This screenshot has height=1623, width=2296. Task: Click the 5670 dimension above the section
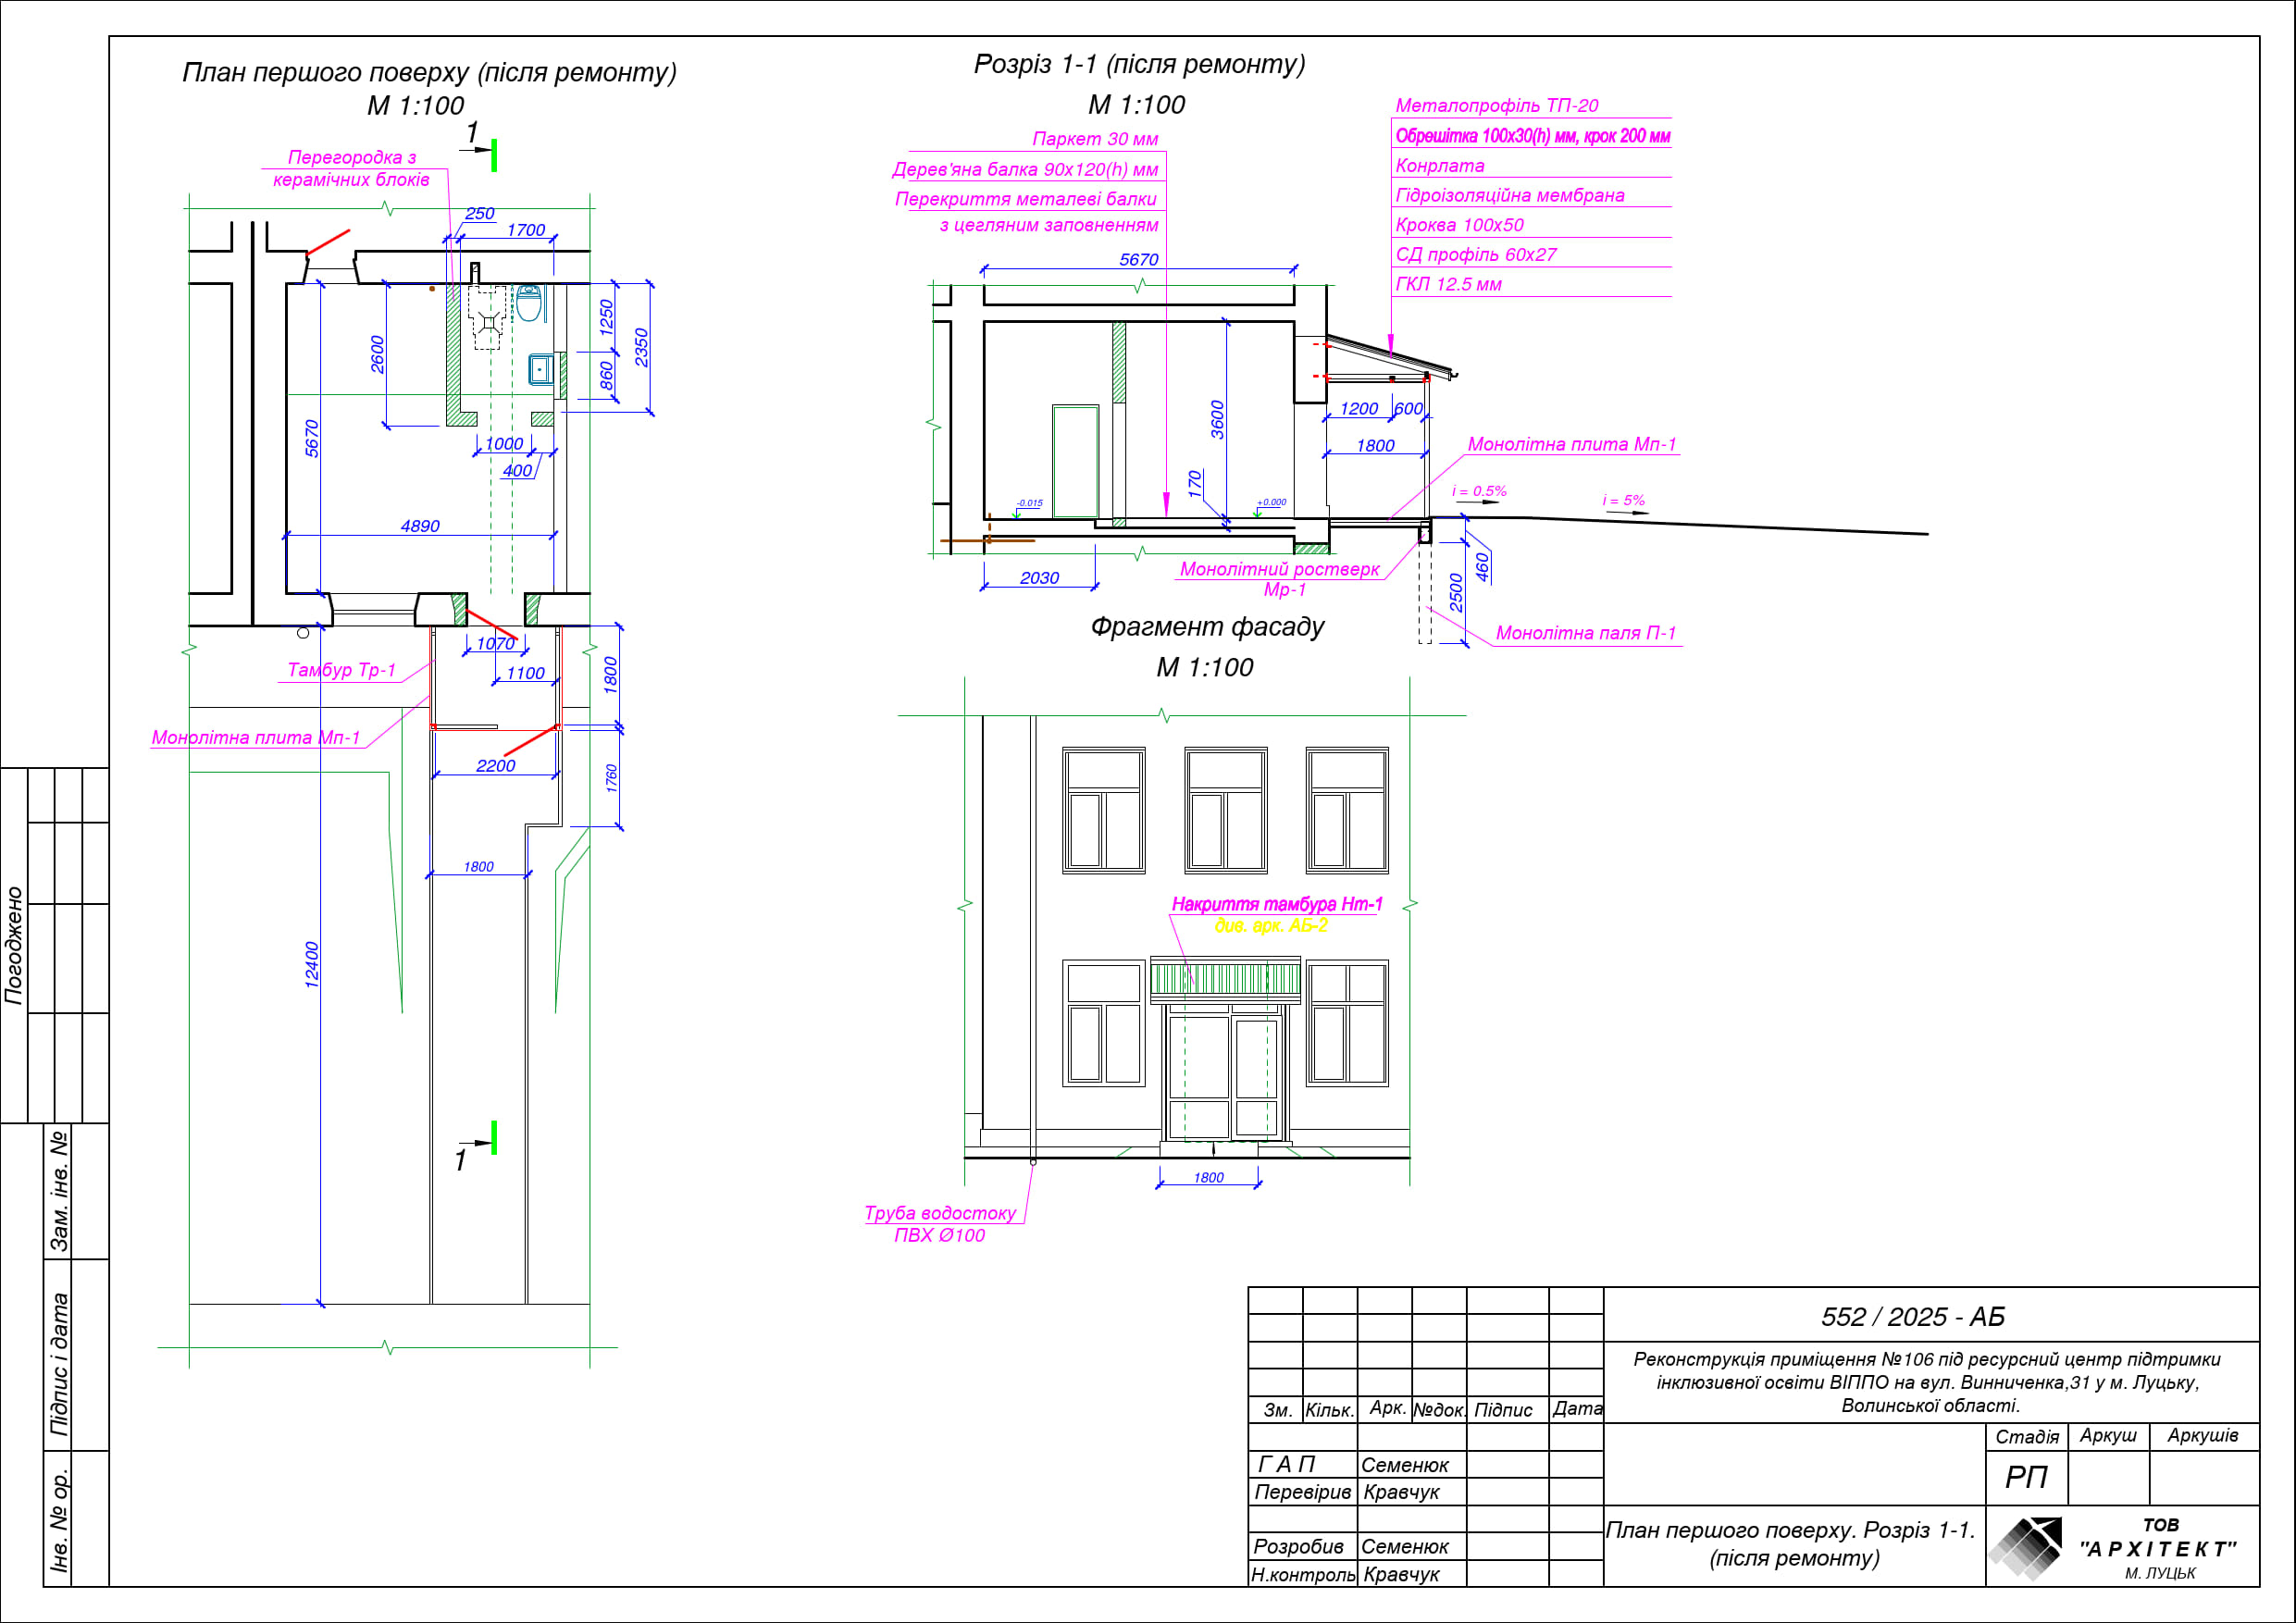click(x=1138, y=260)
